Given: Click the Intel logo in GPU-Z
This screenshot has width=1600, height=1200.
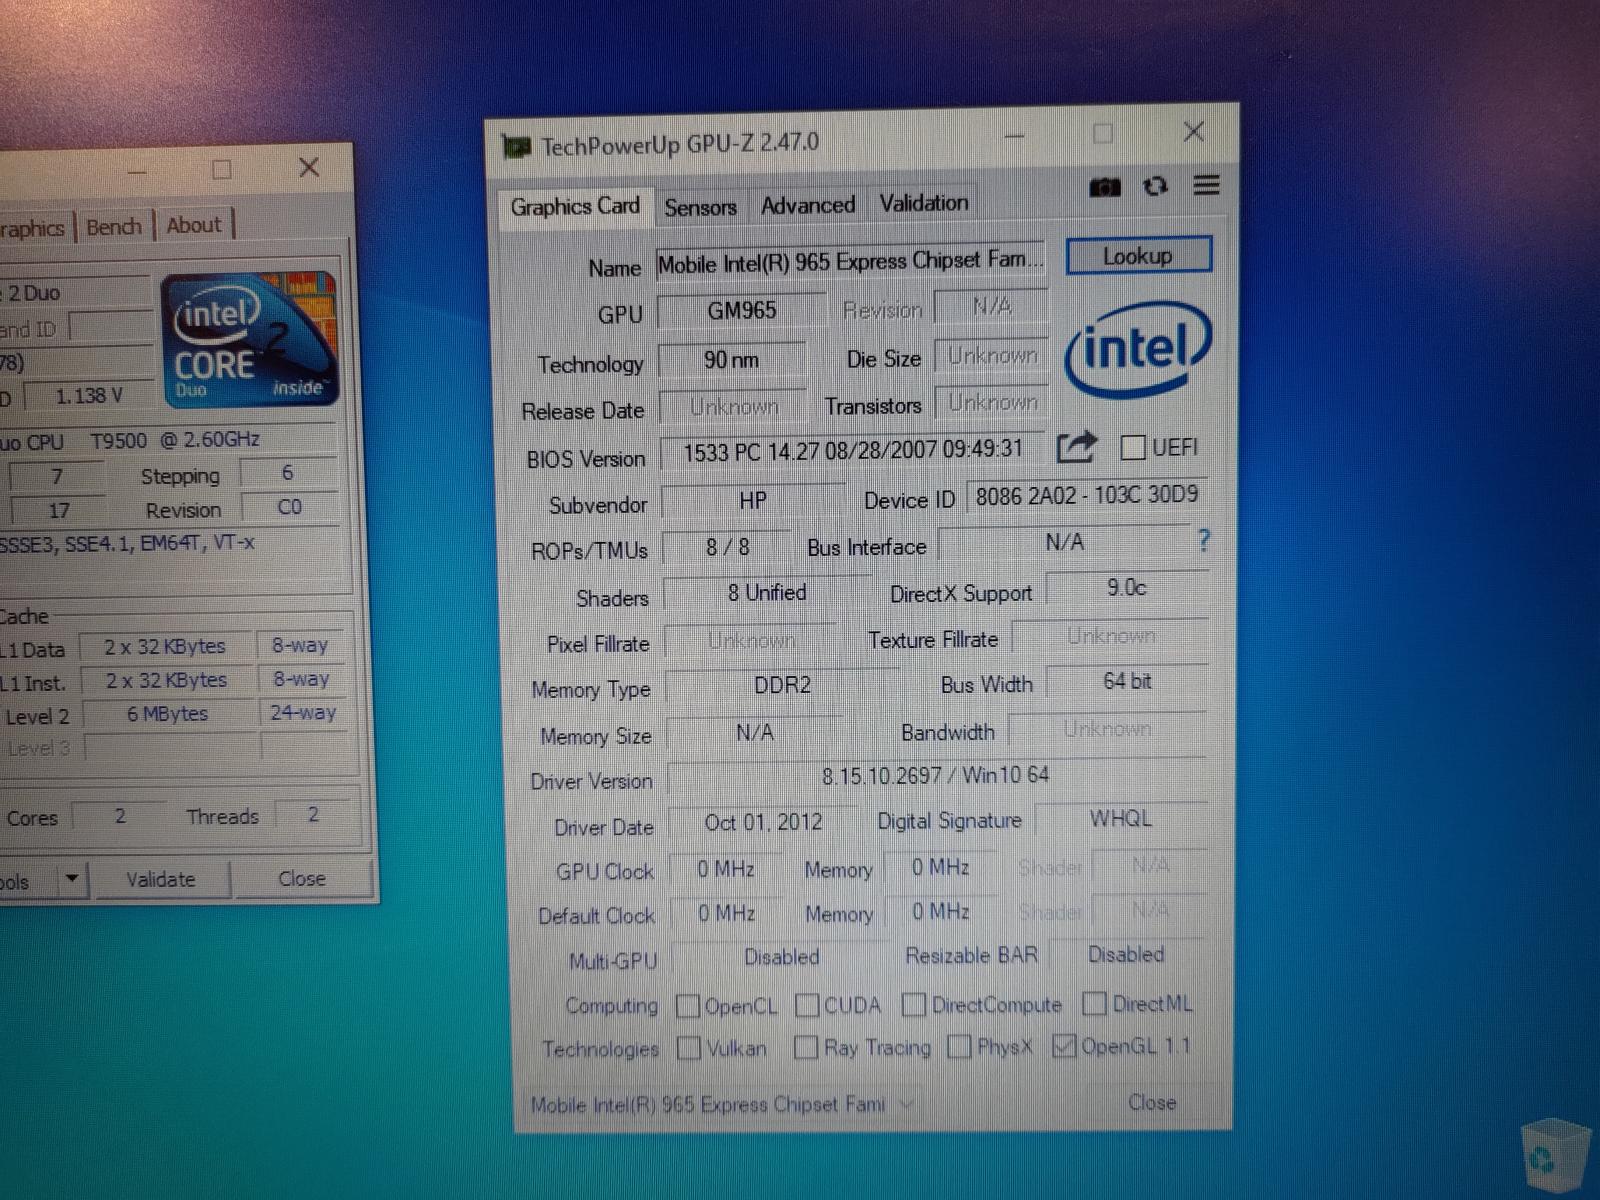Looking at the screenshot, I should pyautogui.click(x=1138, y=349).
